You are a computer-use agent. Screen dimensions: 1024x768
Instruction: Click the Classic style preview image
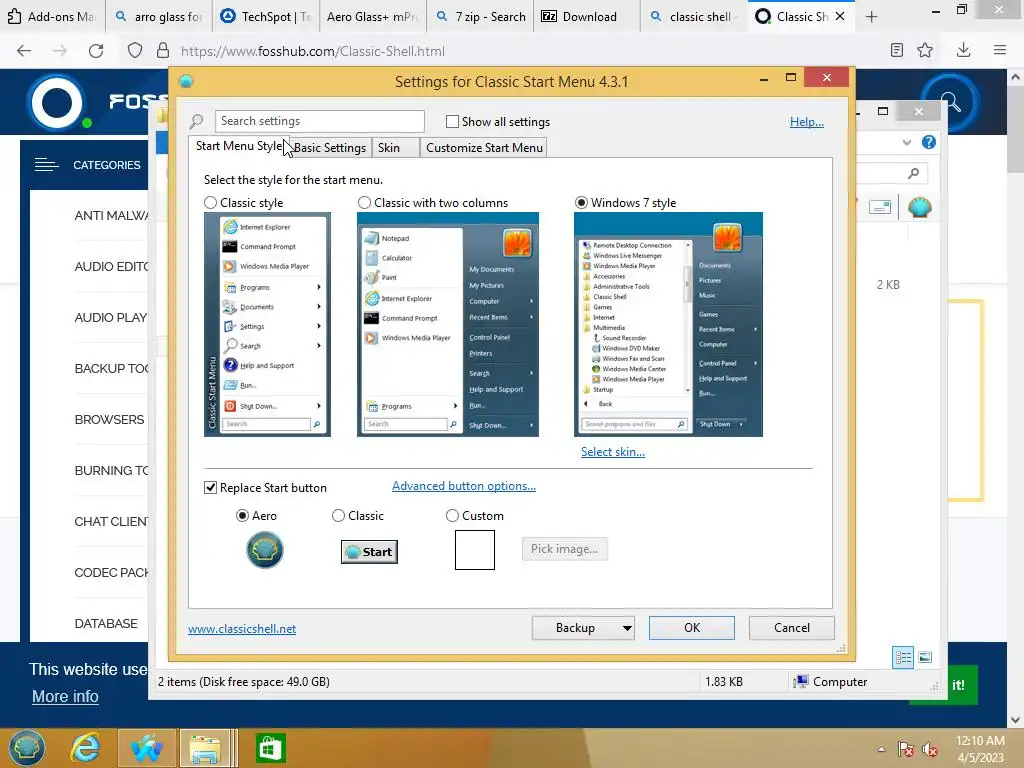267,325
